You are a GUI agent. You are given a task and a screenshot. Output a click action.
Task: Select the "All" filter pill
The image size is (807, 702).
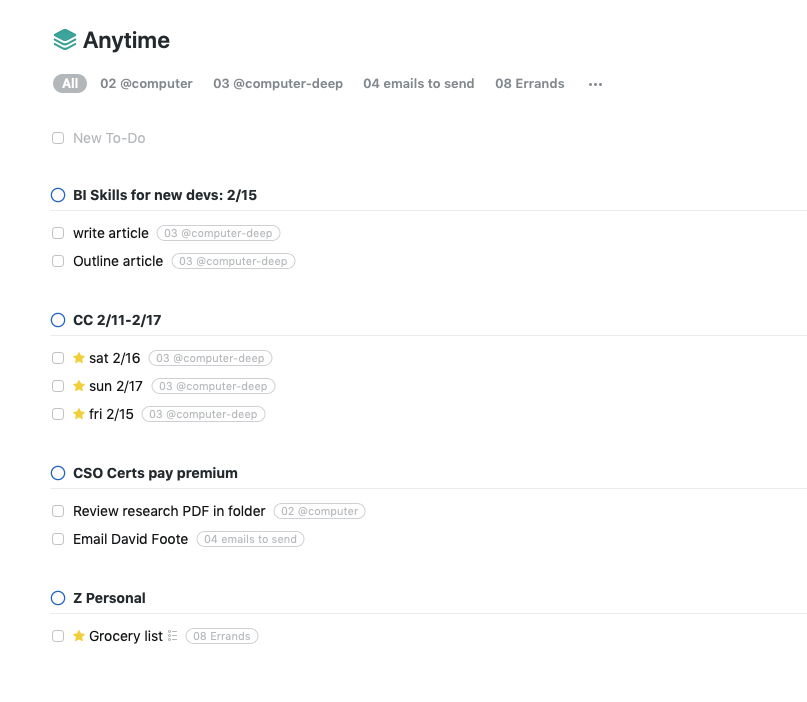coord(69,83)
